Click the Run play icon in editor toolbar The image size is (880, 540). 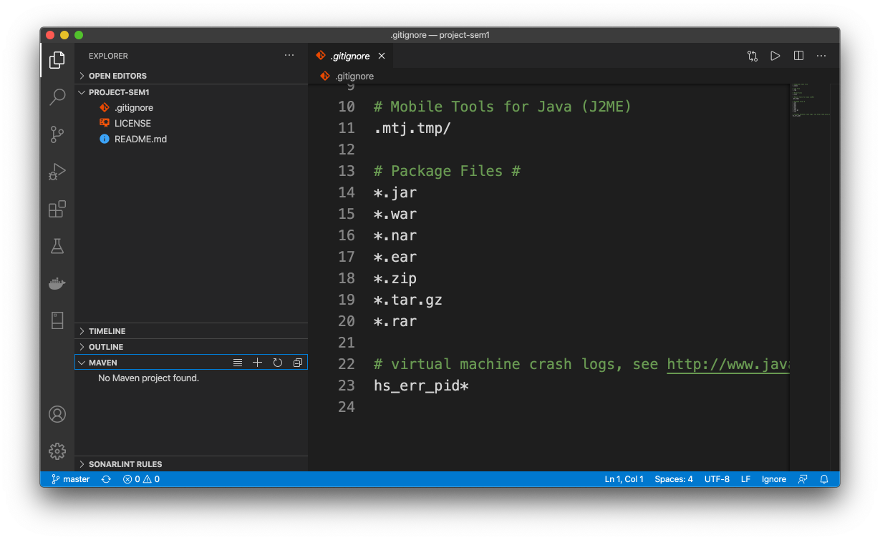click(775, 56)
